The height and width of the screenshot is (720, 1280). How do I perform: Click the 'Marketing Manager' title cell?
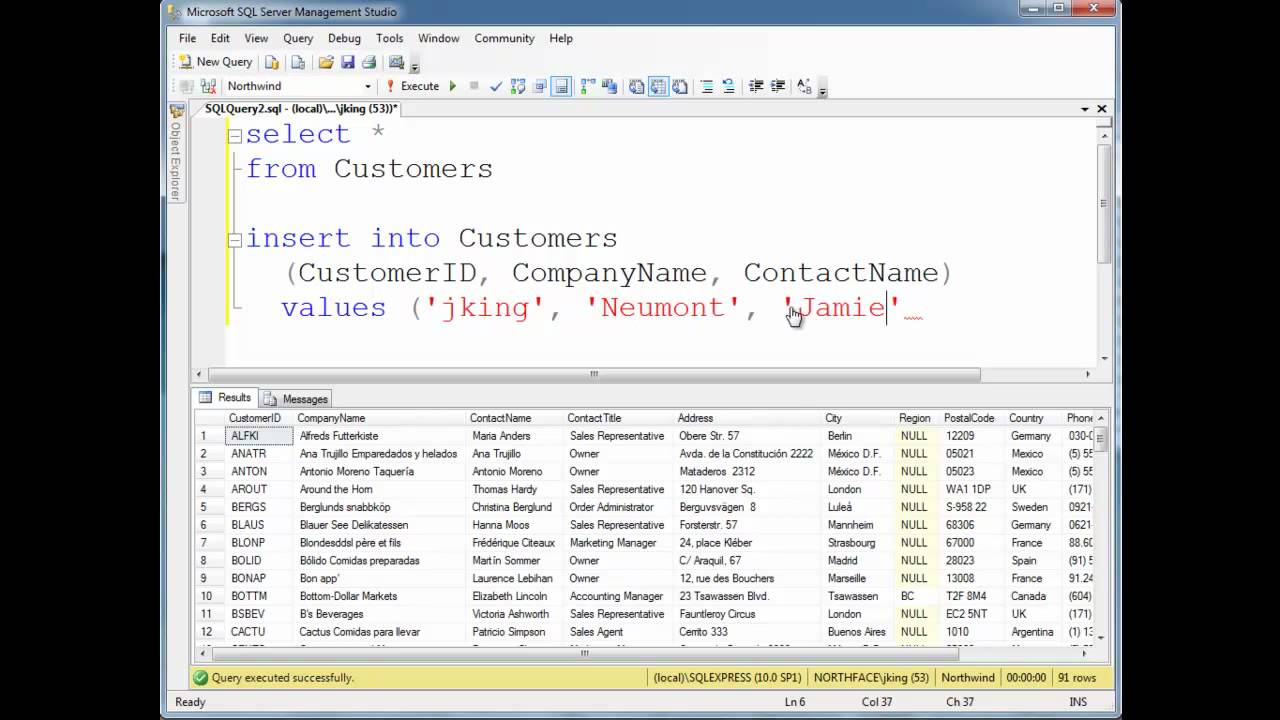coord(620,543)
